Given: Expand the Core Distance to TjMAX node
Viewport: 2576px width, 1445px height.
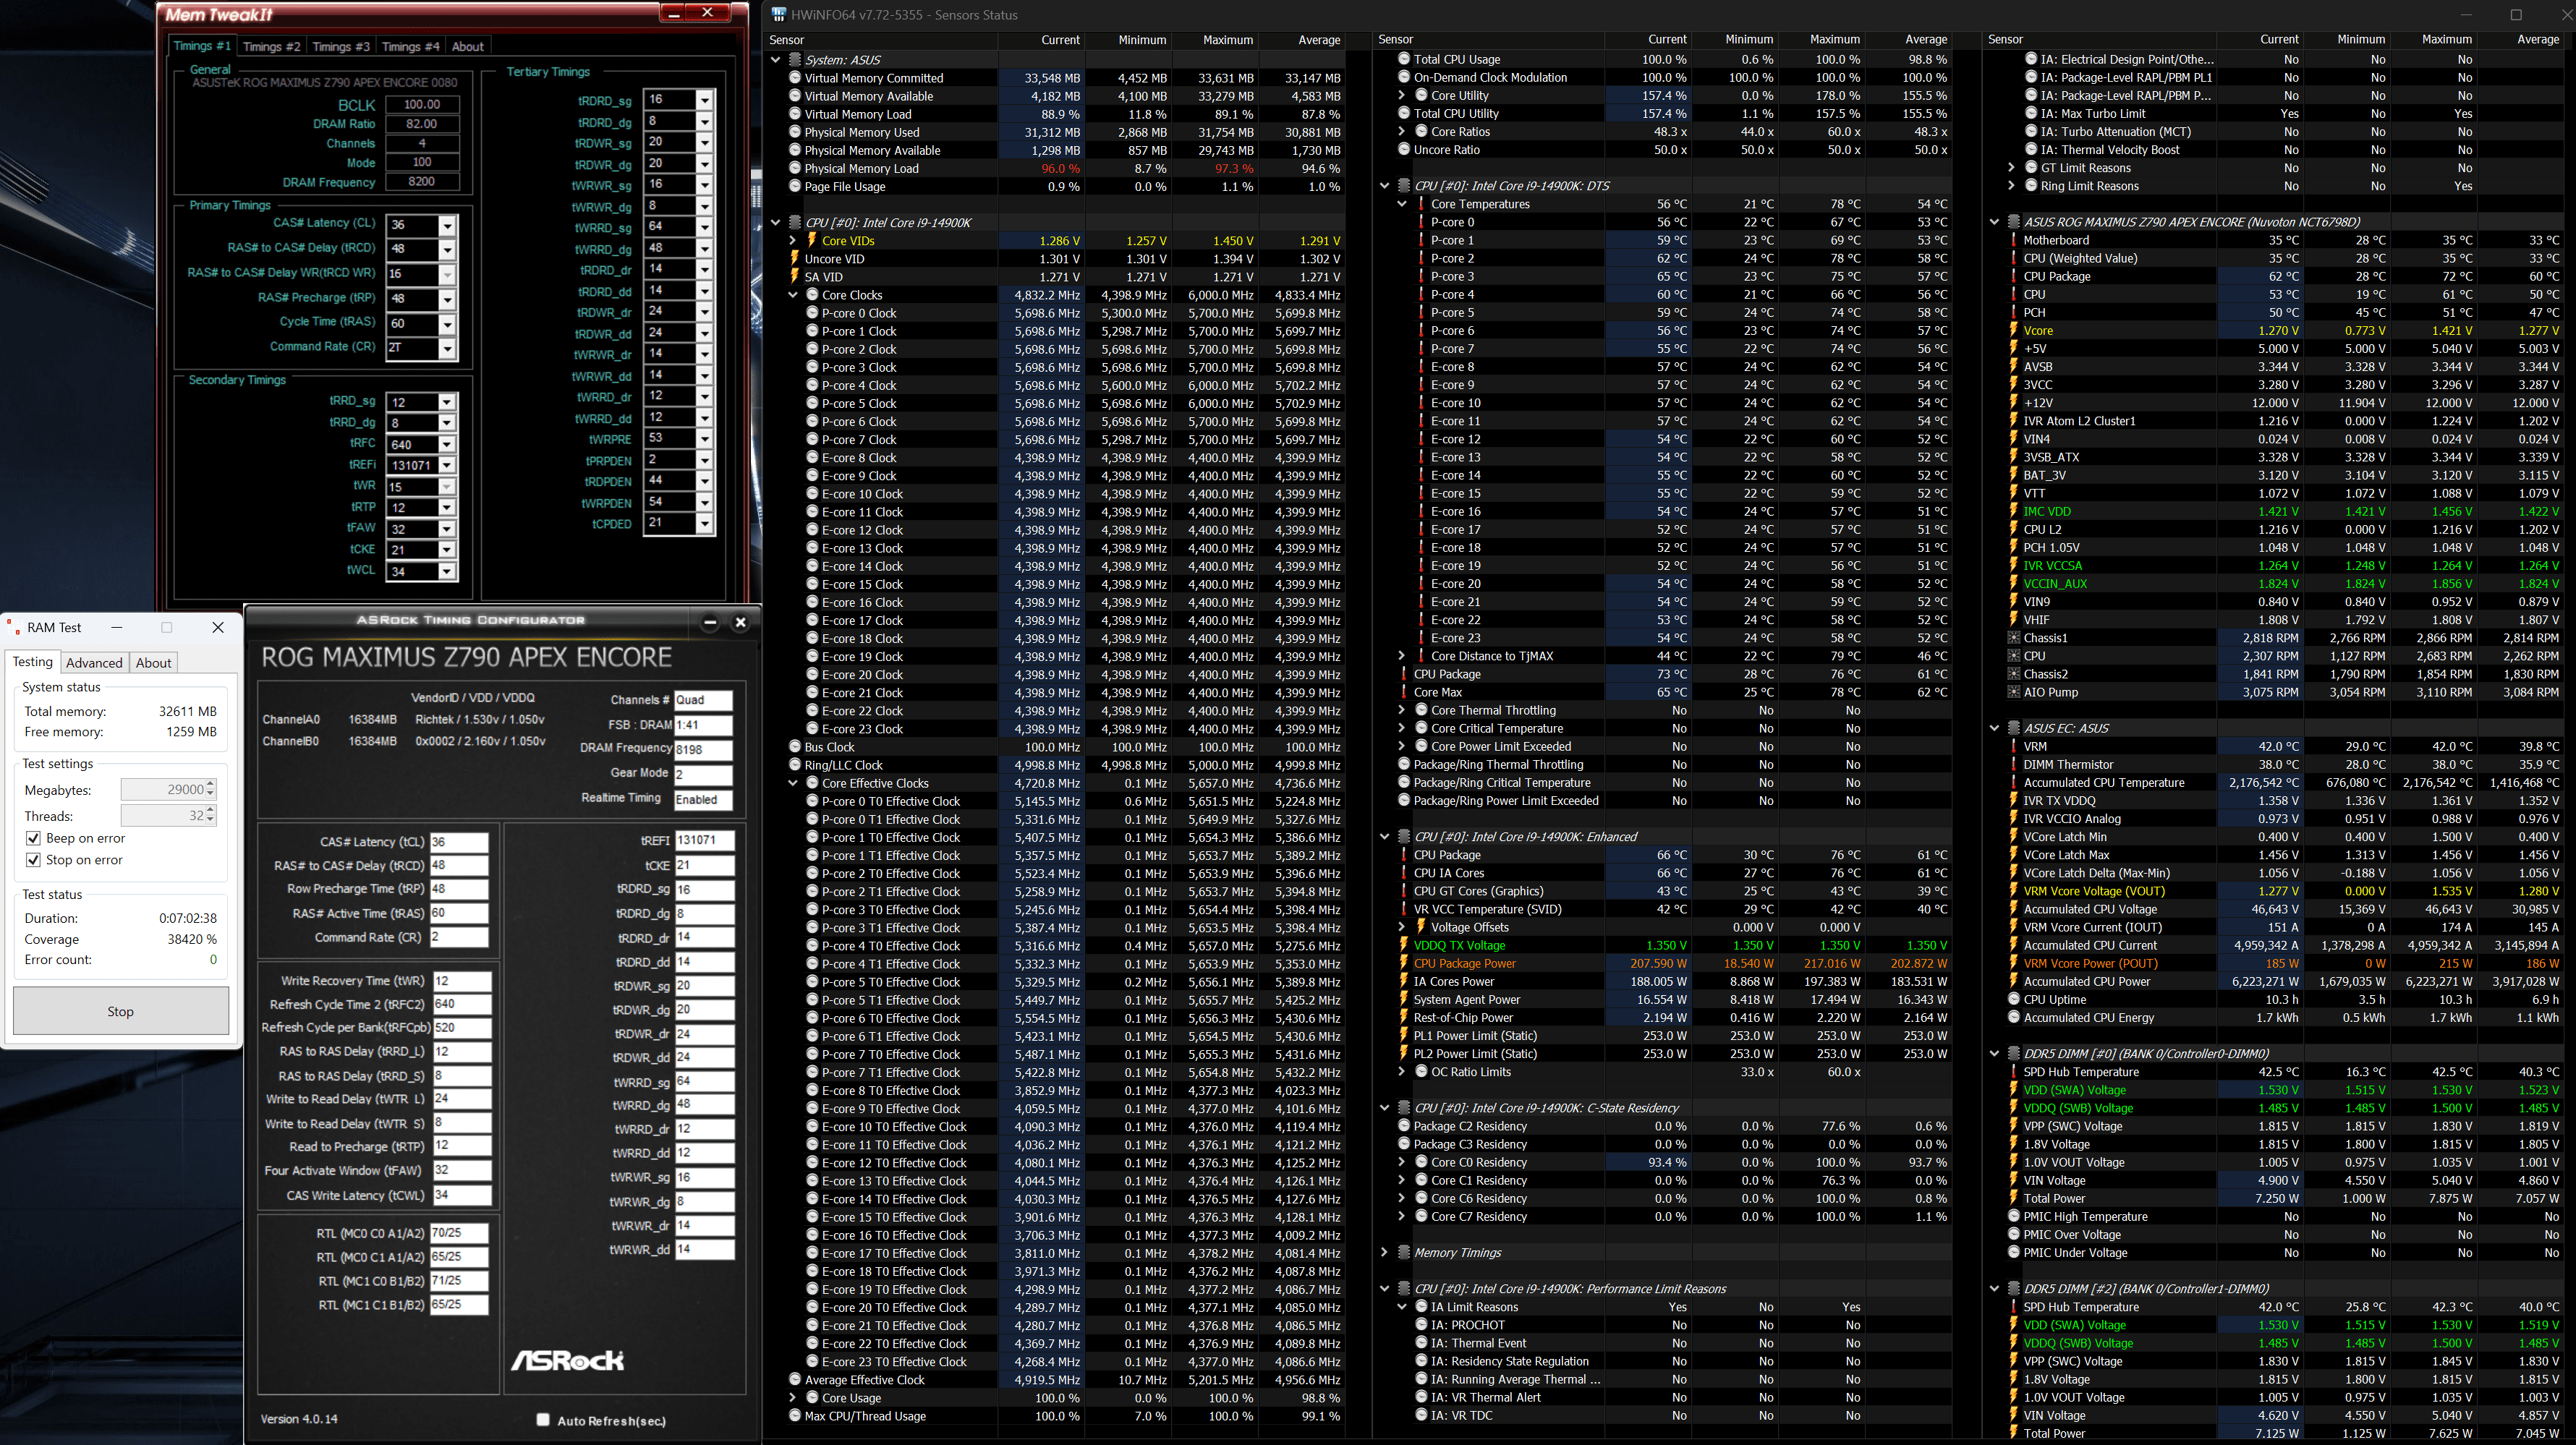Looking at the screenshot, I should point(1402,656).
